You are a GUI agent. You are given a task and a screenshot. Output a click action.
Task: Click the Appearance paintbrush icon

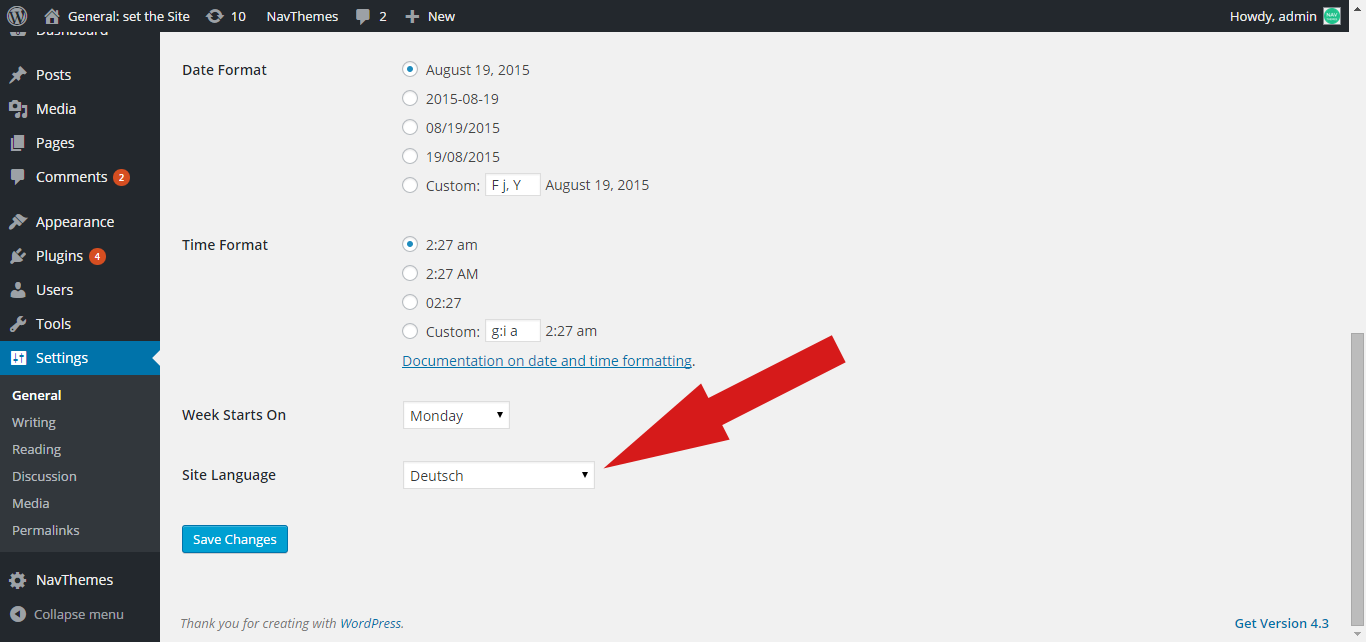17,222
